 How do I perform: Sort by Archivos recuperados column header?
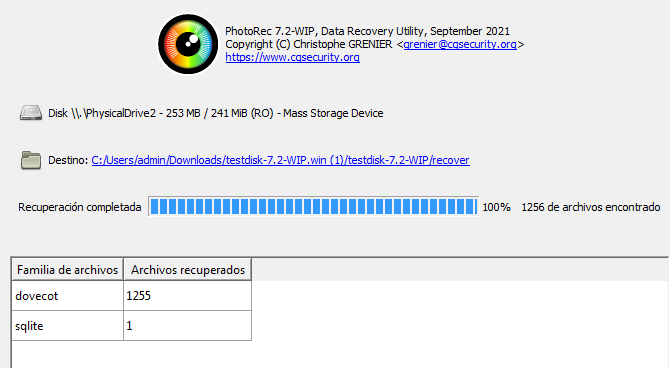188,270
